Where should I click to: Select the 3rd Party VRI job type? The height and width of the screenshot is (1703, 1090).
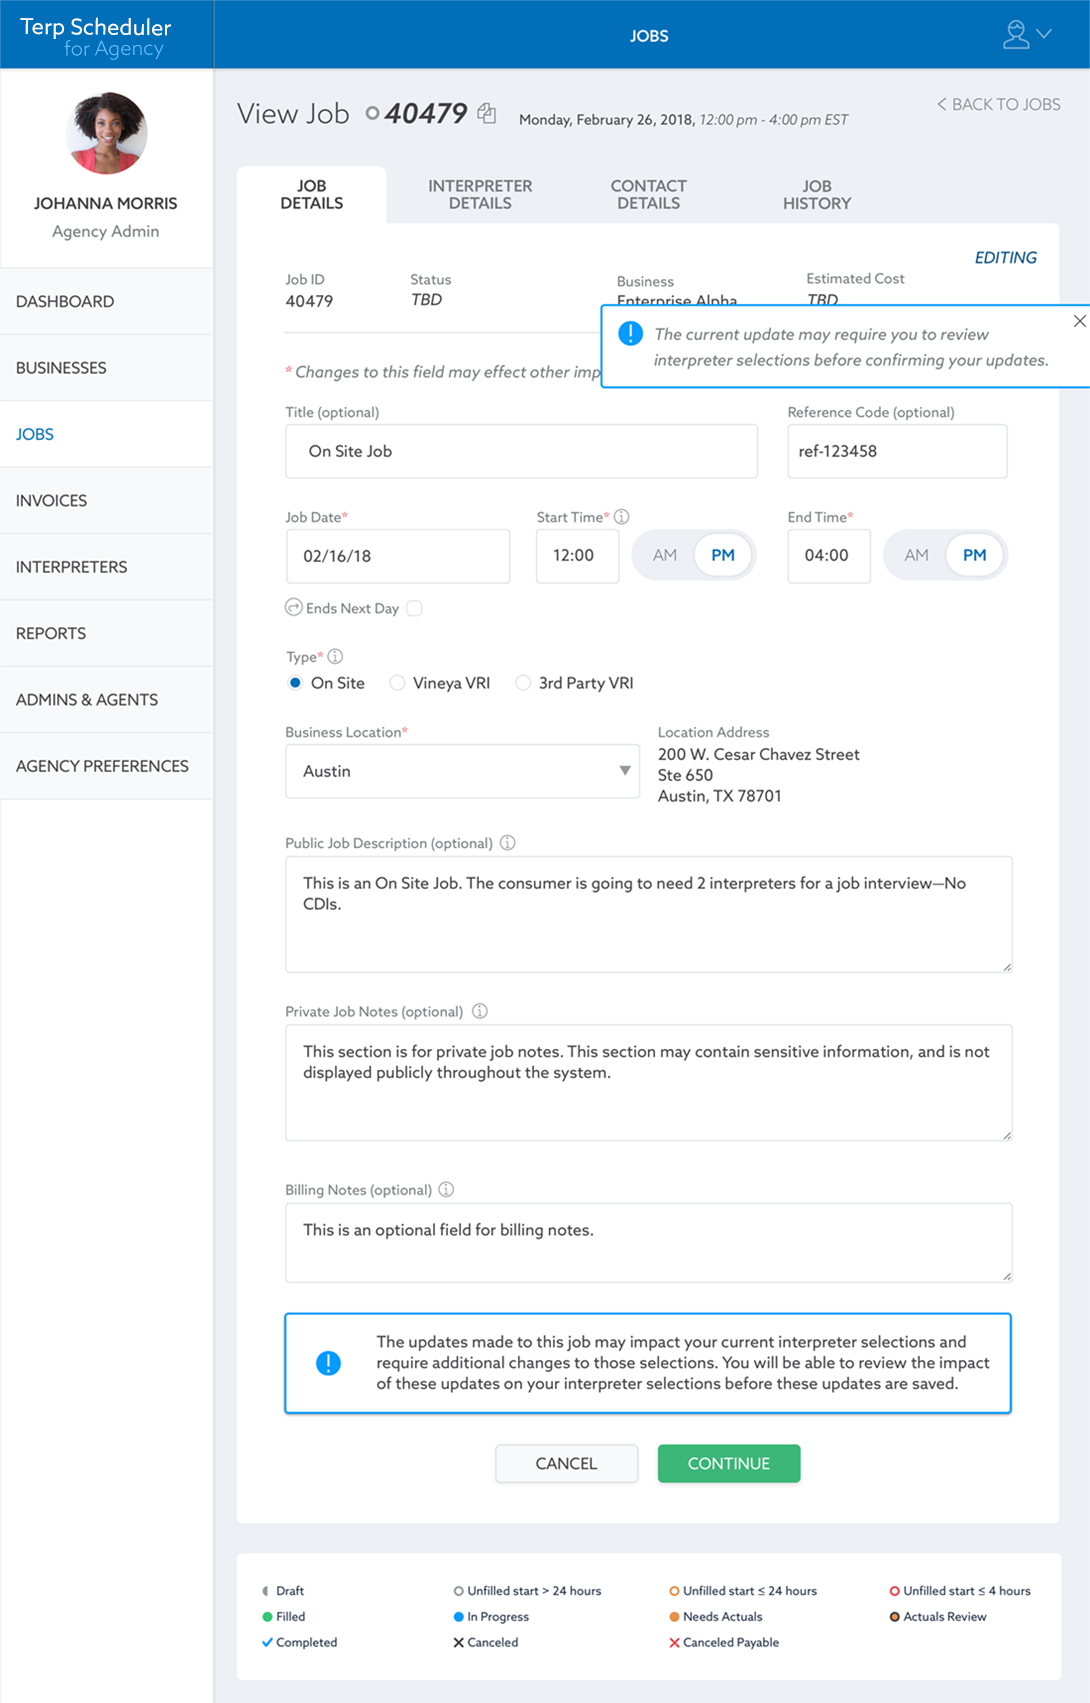click(x=523, y=683)
